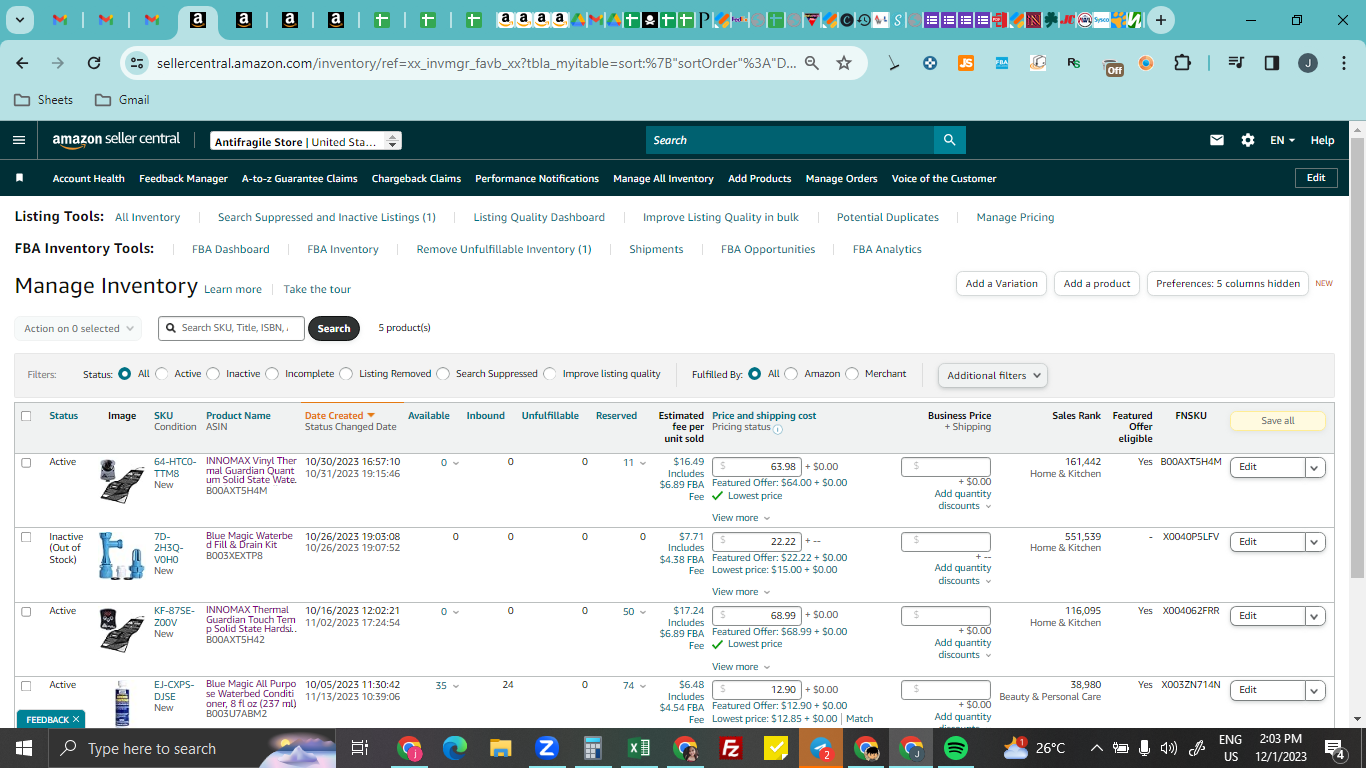Filter status by Inactive
Image resolution: width=1366 pixels, height=768 pixels.
[213, 374]
